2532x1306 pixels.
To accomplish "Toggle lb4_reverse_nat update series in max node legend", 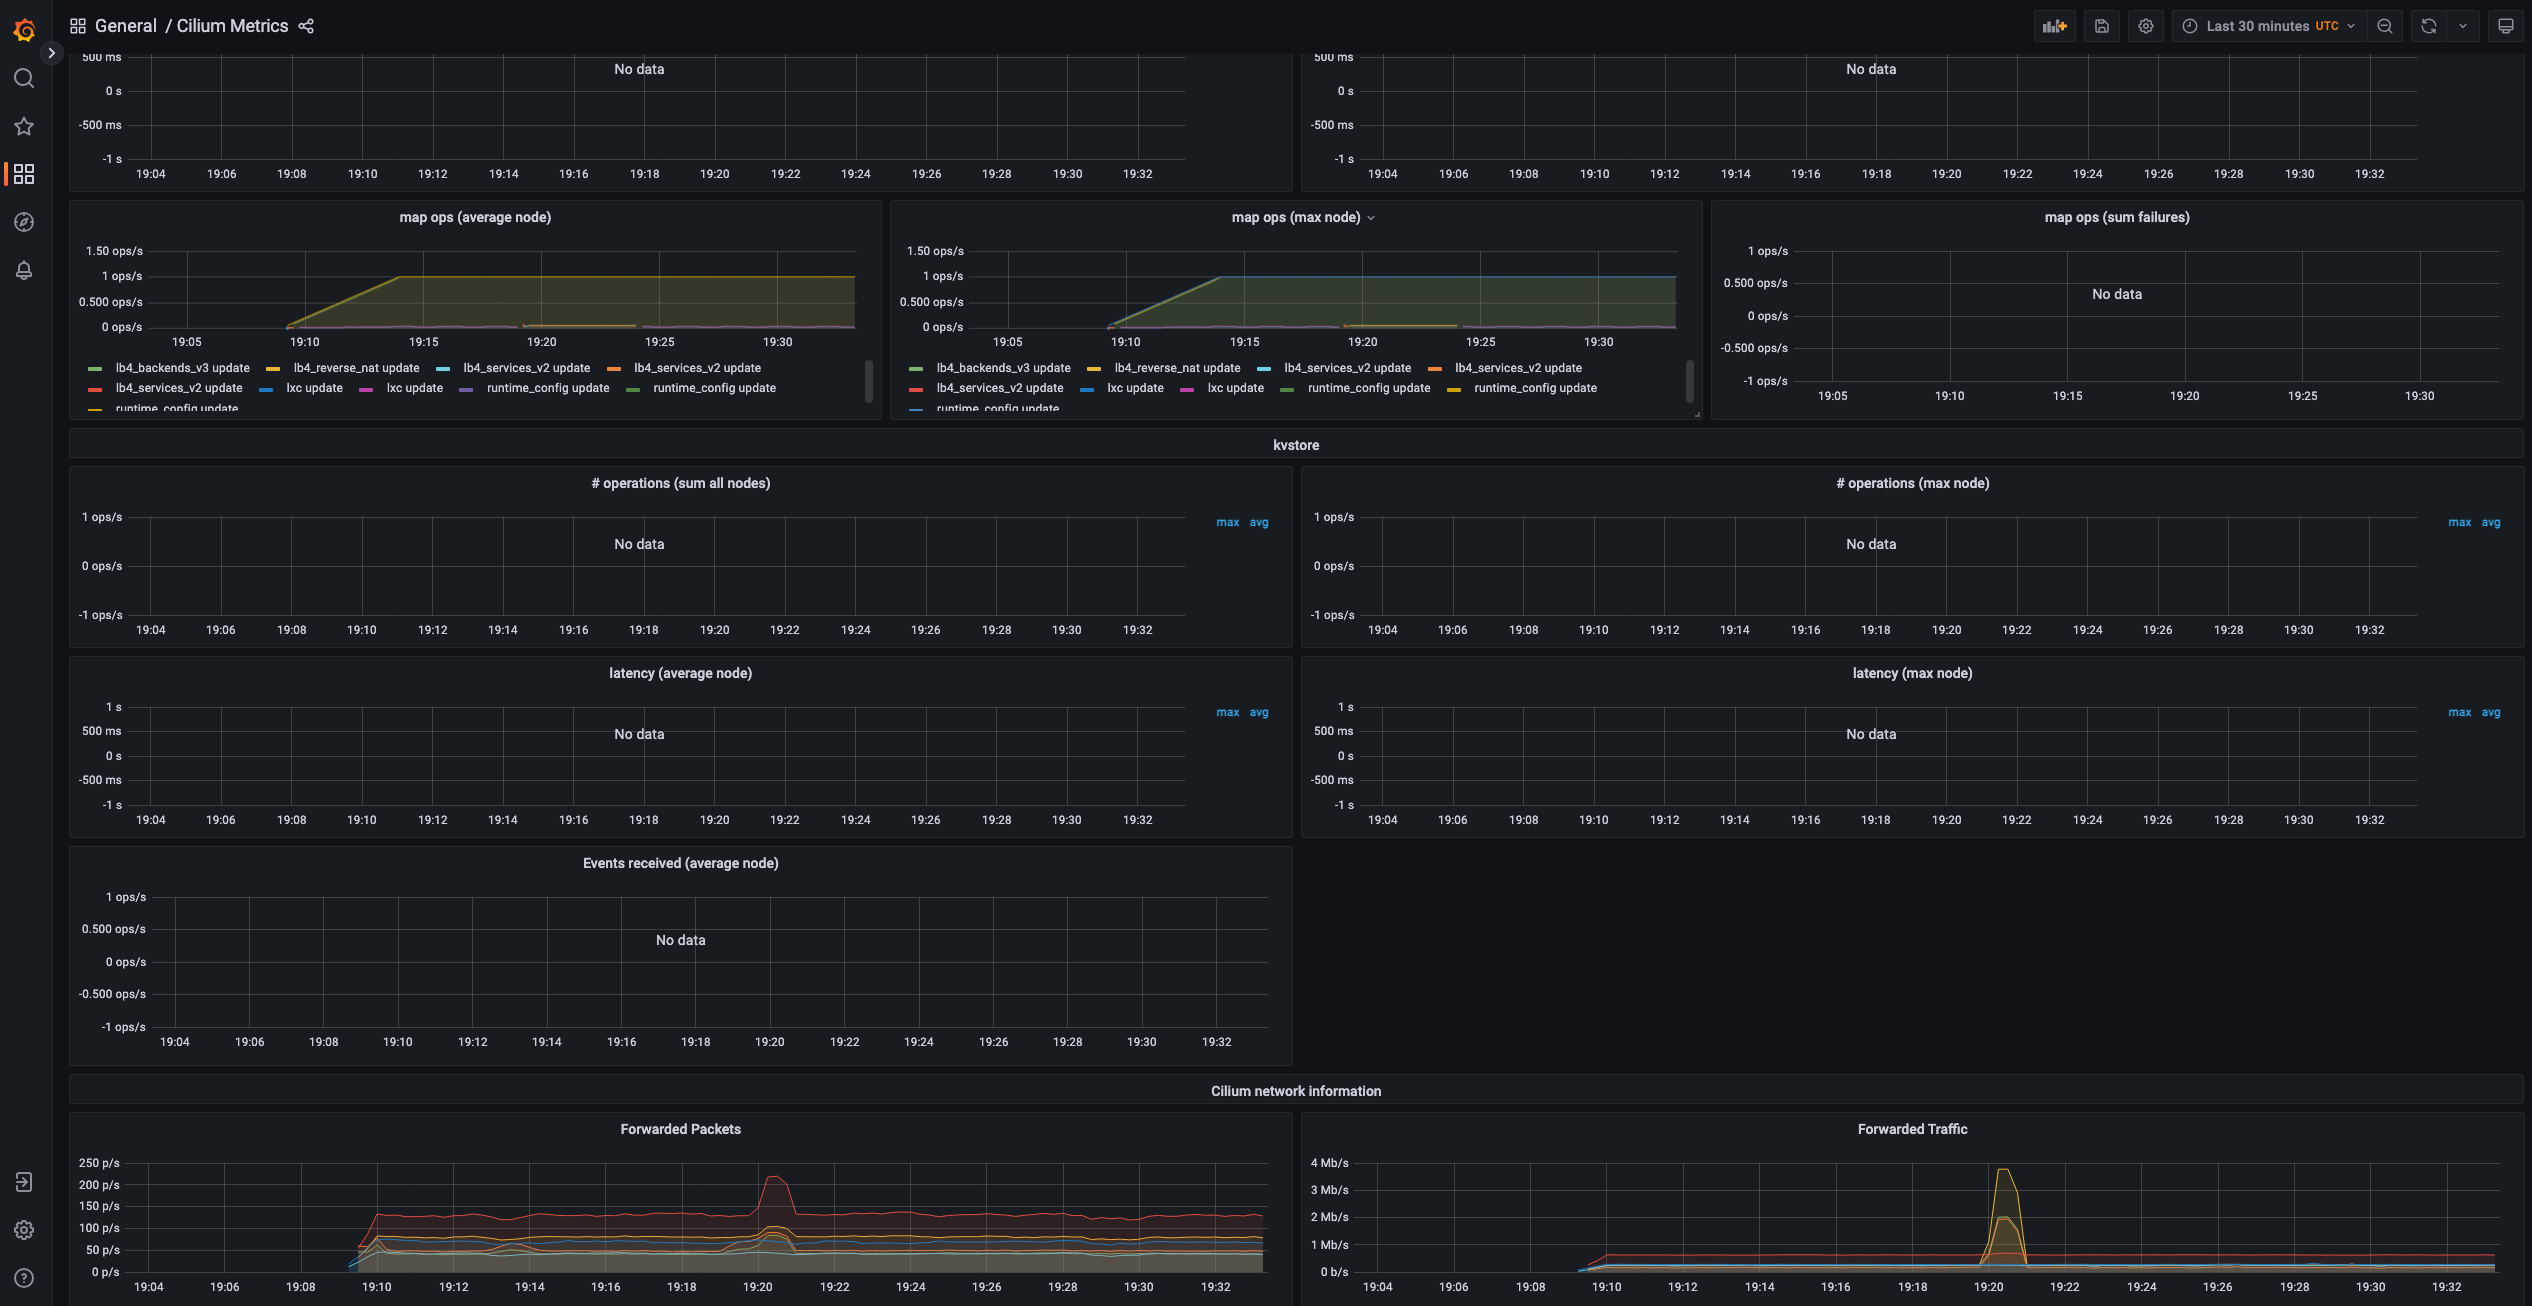I will coord(1178,368).
